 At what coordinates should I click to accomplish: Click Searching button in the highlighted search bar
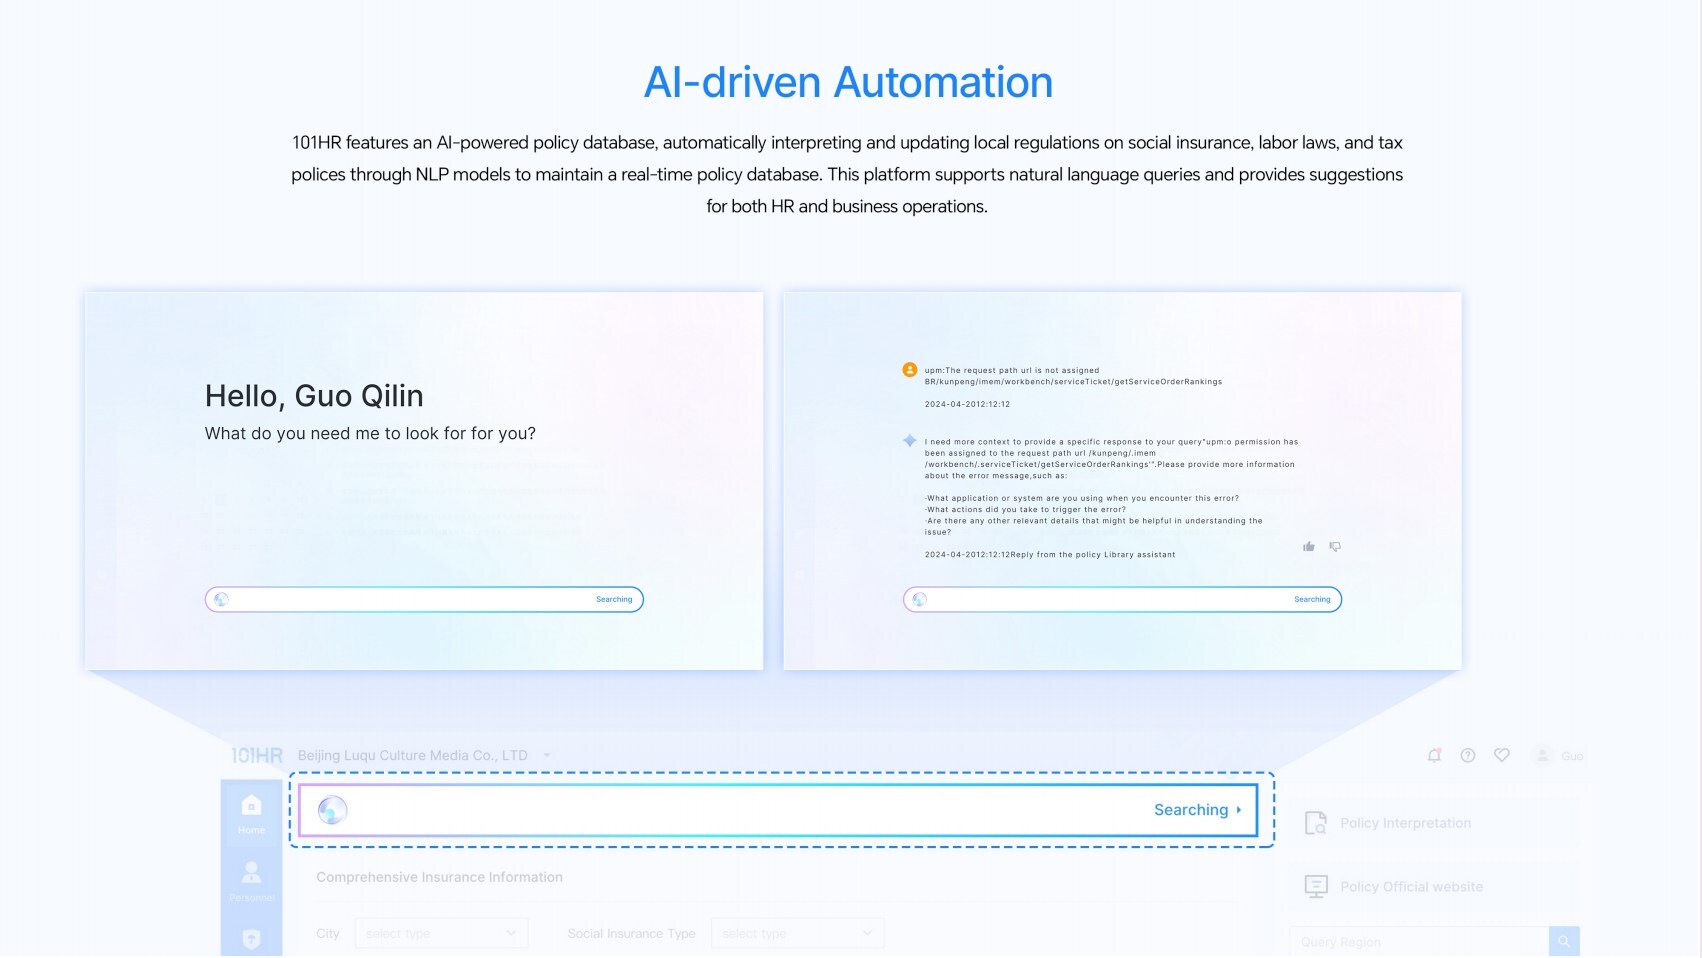coord(1196,810)
